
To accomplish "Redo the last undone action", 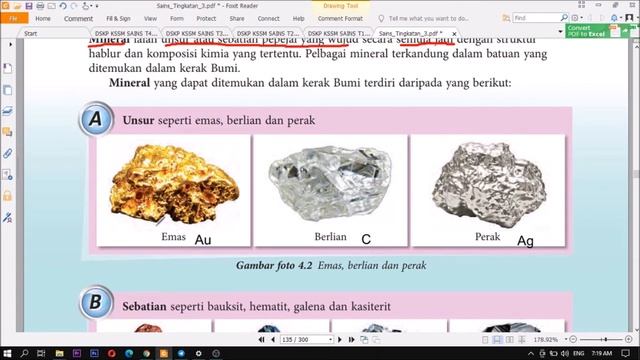I will [74, 6].
